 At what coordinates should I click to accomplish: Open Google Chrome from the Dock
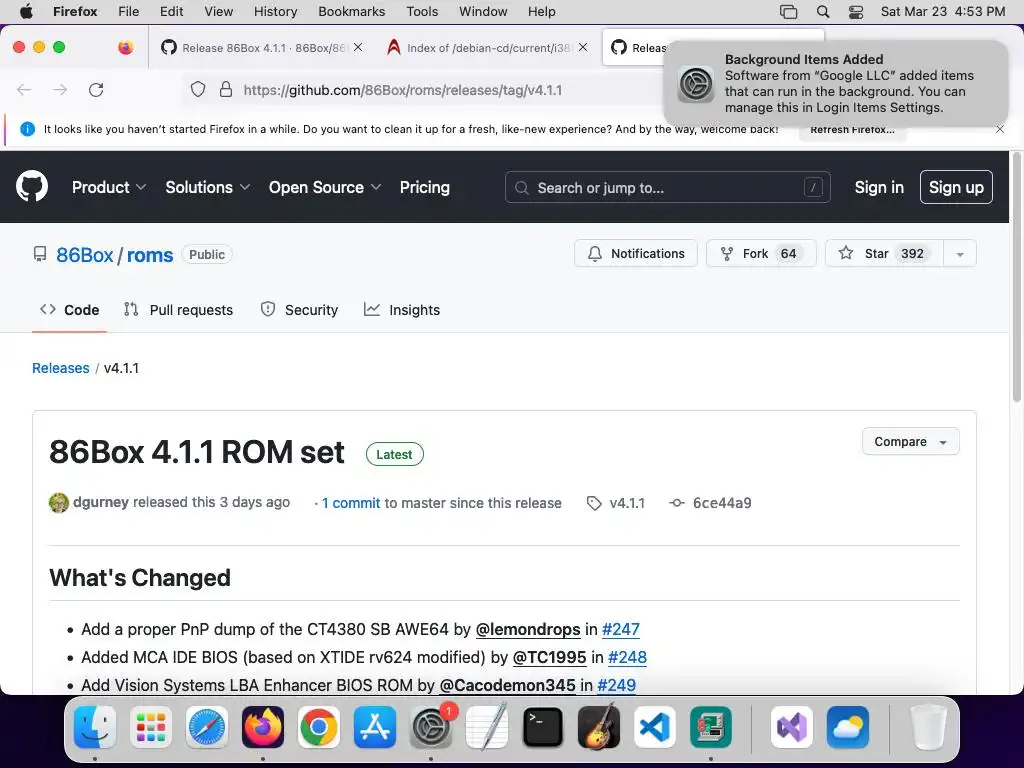tap(319, 727)
